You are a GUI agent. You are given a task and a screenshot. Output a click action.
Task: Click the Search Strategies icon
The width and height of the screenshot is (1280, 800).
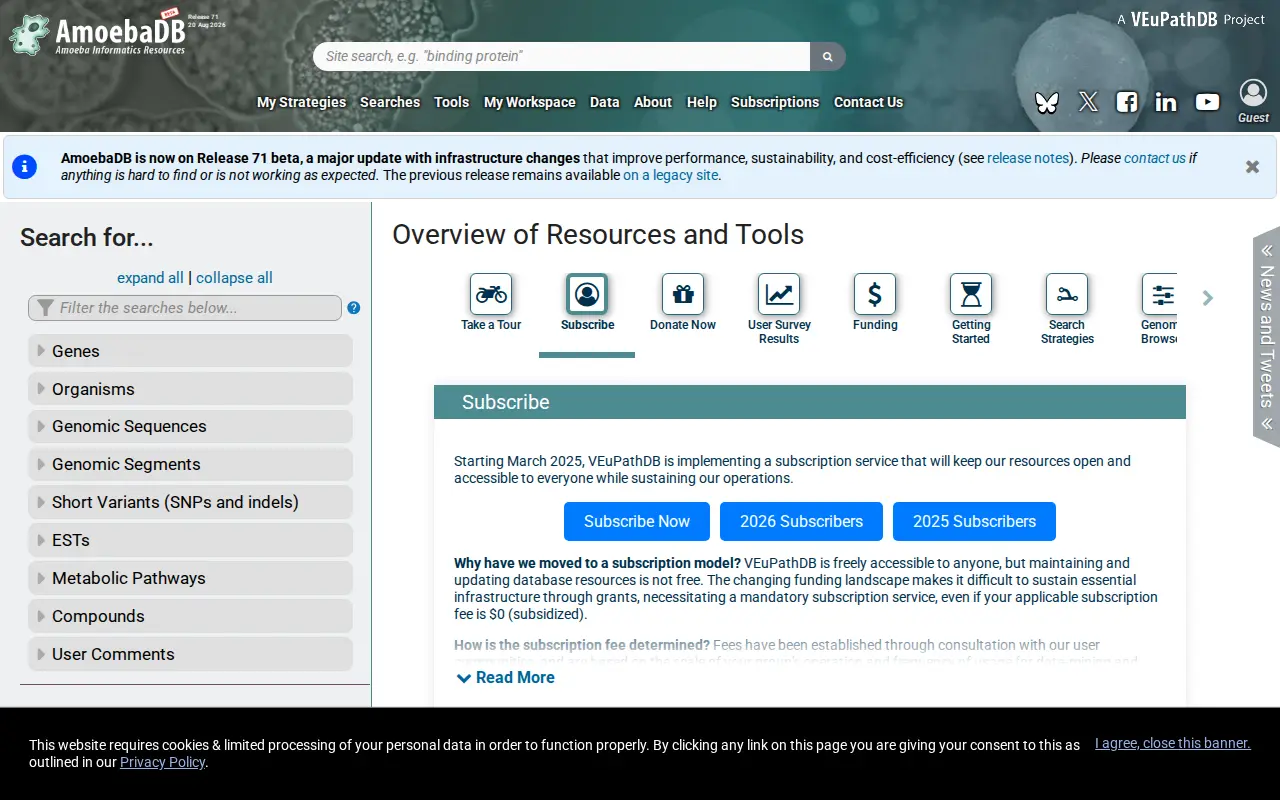(x=1067, y=294)
